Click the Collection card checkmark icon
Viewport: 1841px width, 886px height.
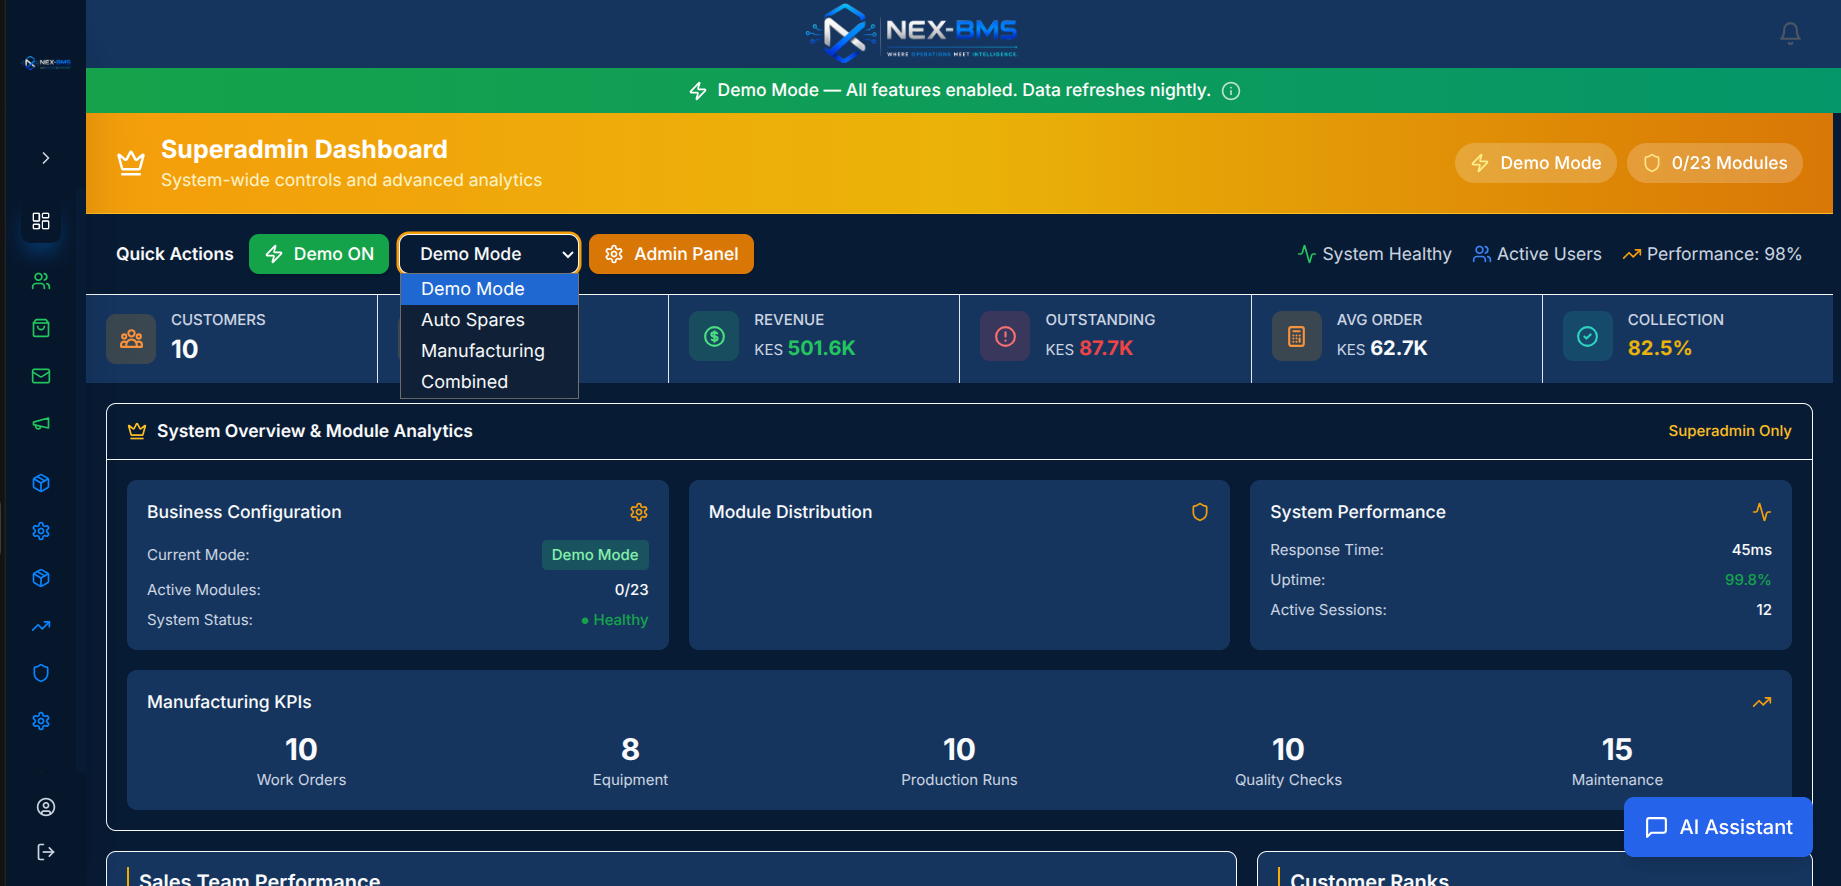[1587, 337]
